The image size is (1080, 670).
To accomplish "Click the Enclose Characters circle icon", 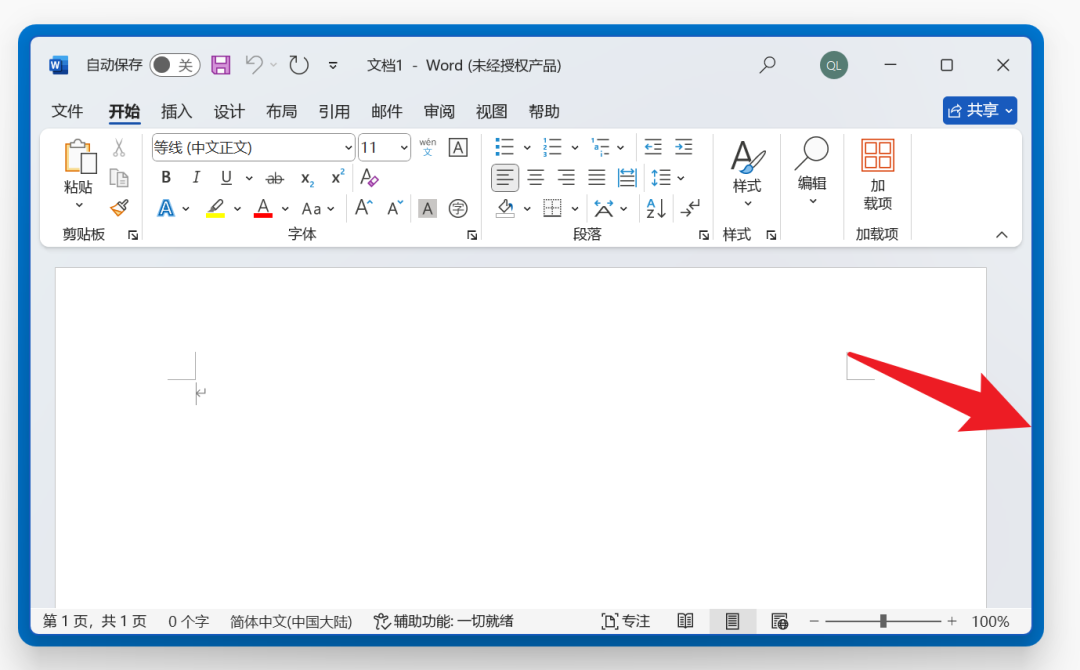I will click(458, 208).
